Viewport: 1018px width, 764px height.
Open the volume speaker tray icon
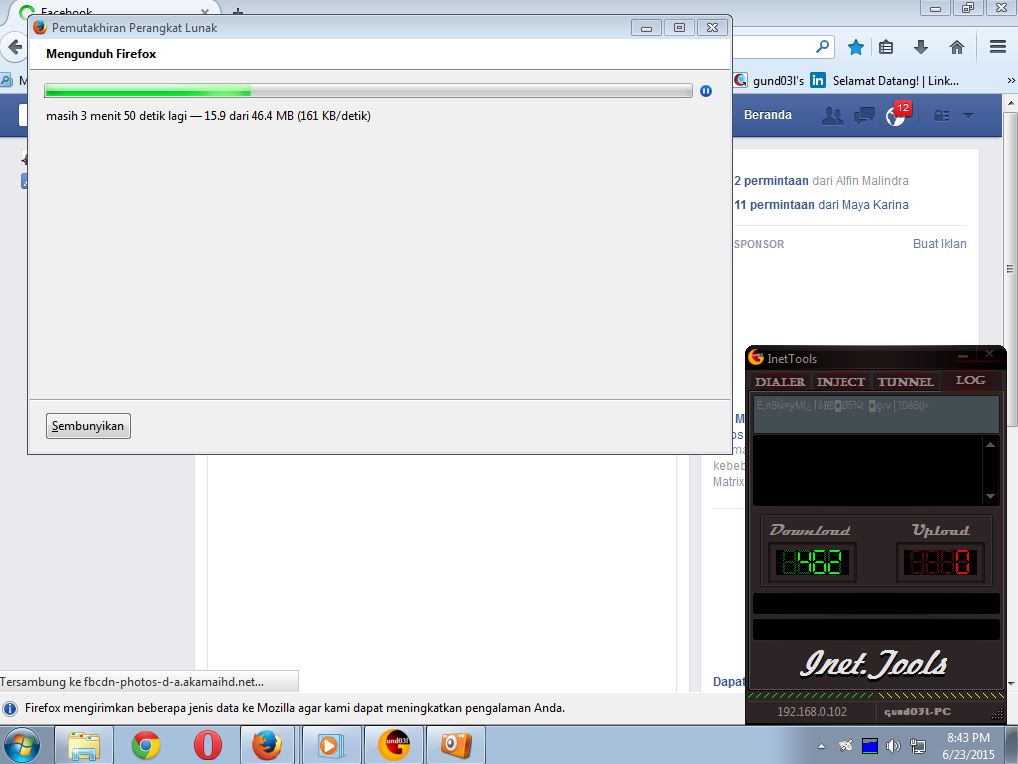pos(893,746)
